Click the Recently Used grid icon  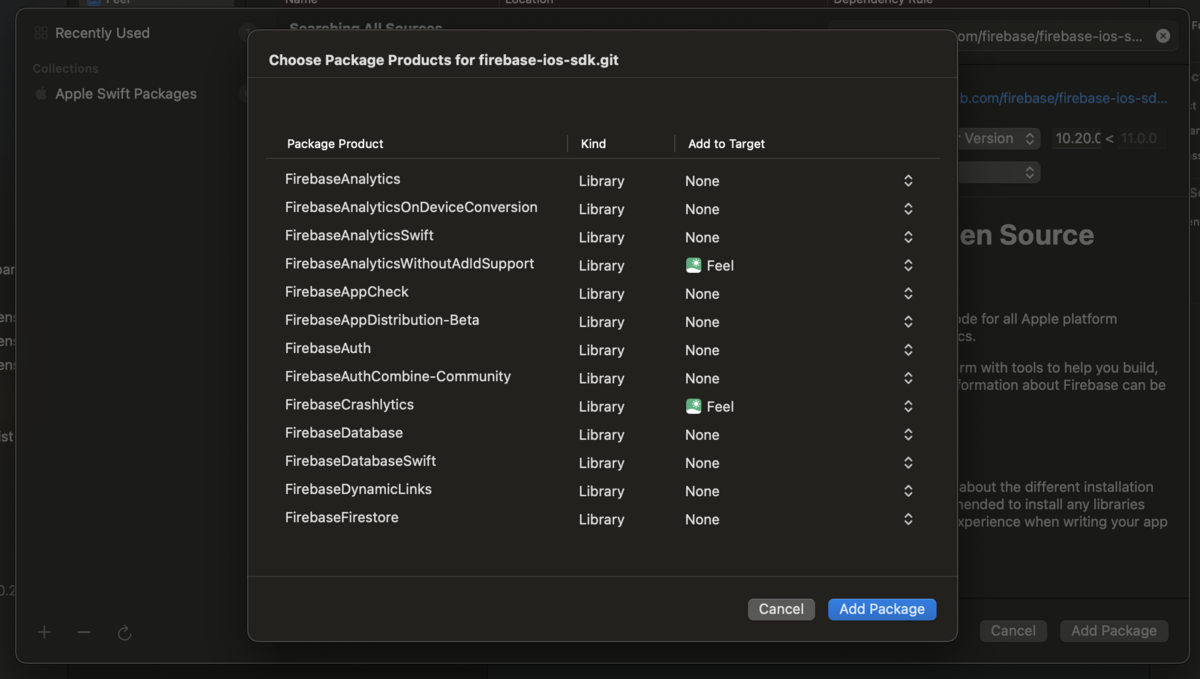[x=41, y=33]
